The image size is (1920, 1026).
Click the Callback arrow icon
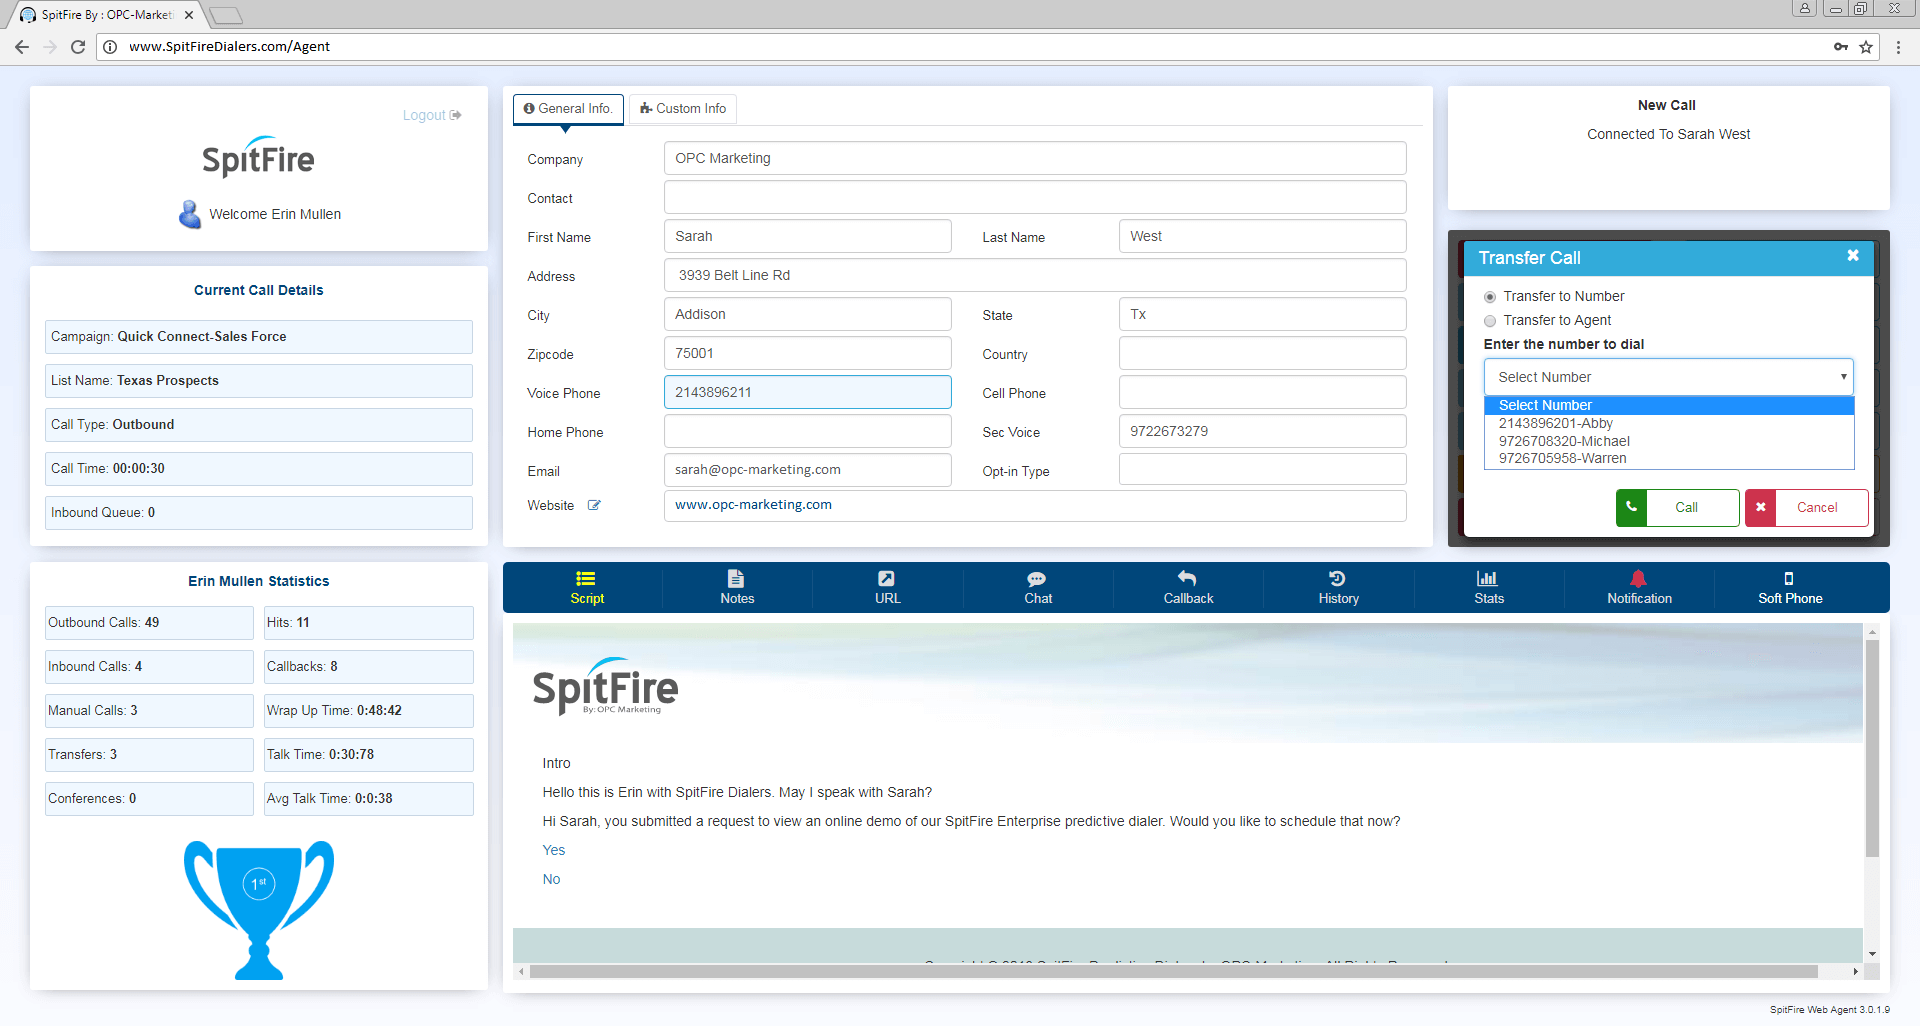1187,578
